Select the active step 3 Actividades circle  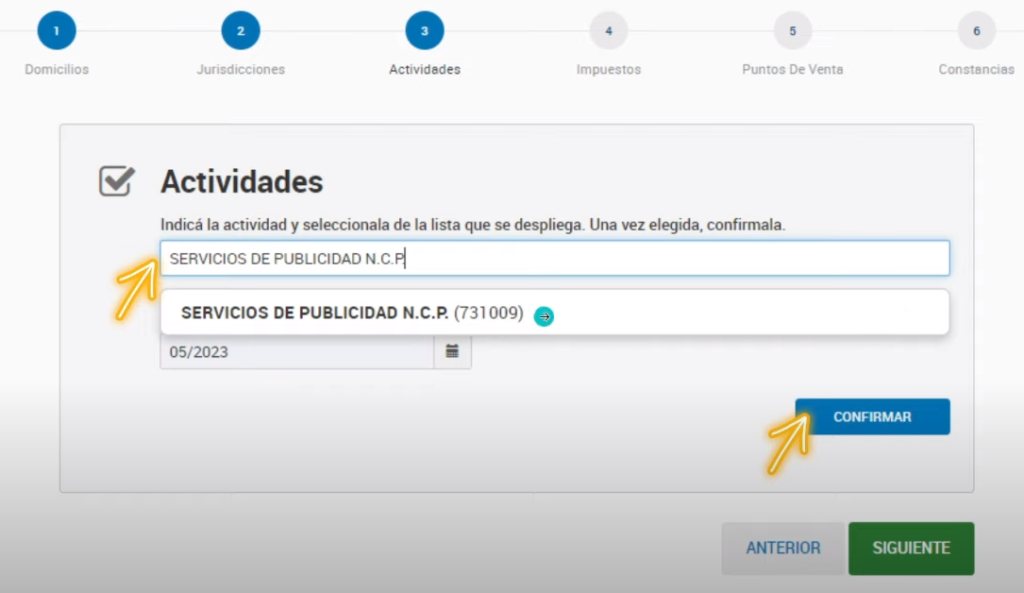tap(424, 29)
